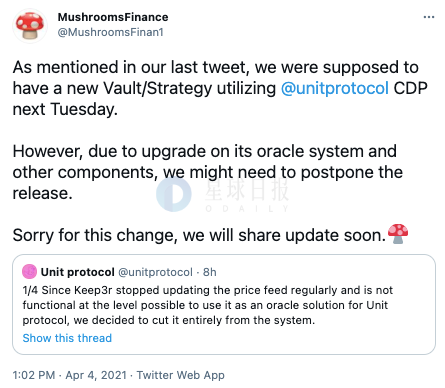Screen dimensions: 445x388
Task: Click Show this thread link
Action: 67,338
